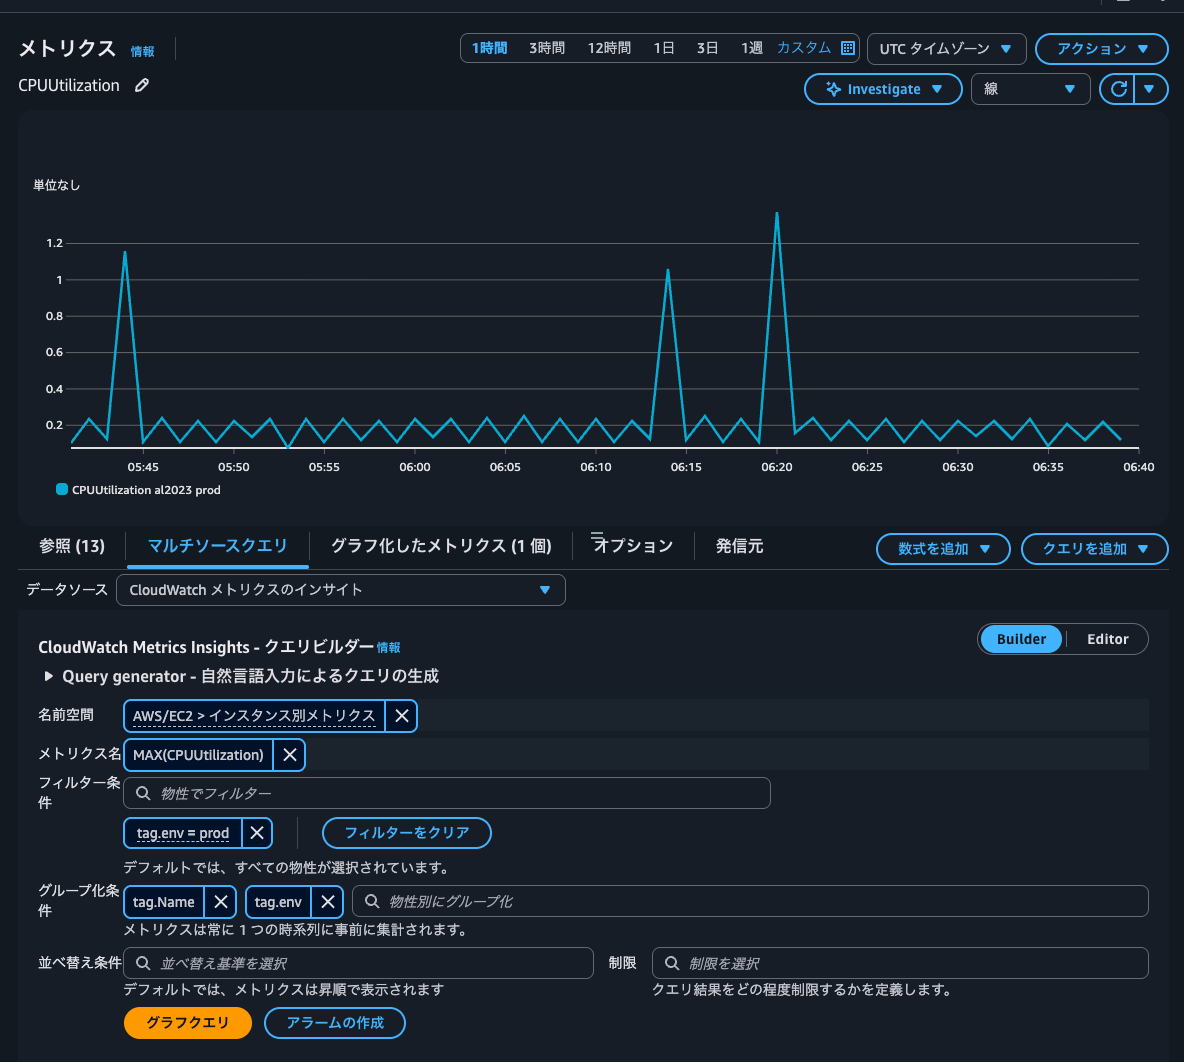Screen dimensions: 1184x1062
Task: Open the データソース CloudWatch dropdown
Action: (x=341, y=590)
